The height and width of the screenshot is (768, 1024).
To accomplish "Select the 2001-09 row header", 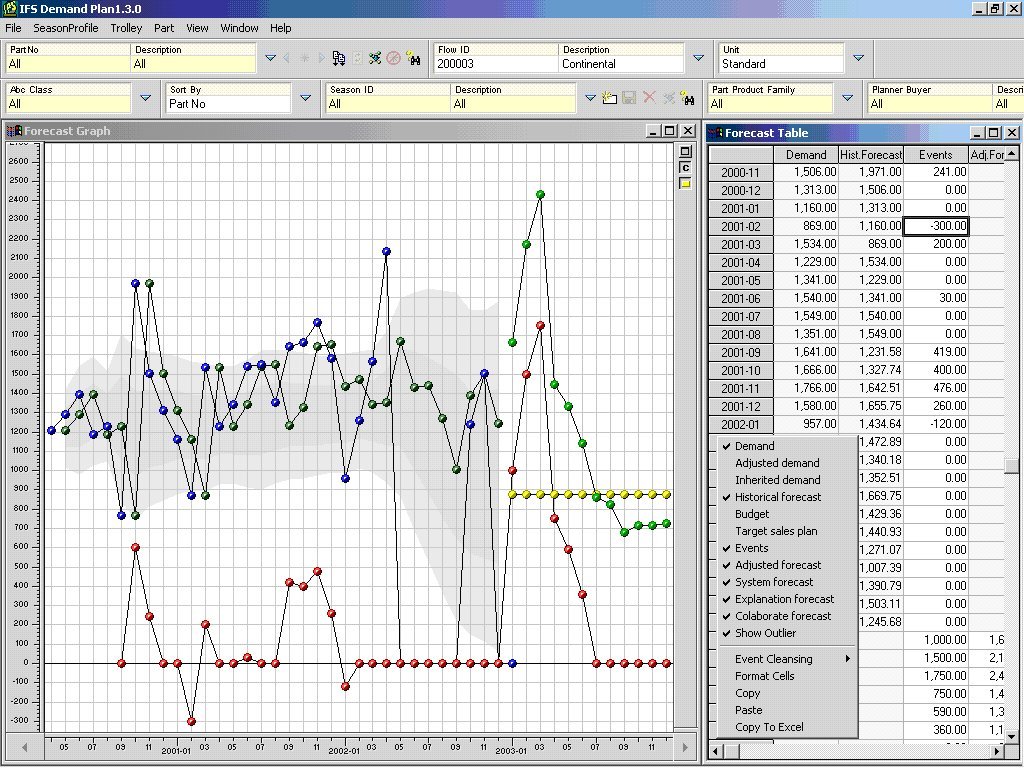I will click(741, 353).
